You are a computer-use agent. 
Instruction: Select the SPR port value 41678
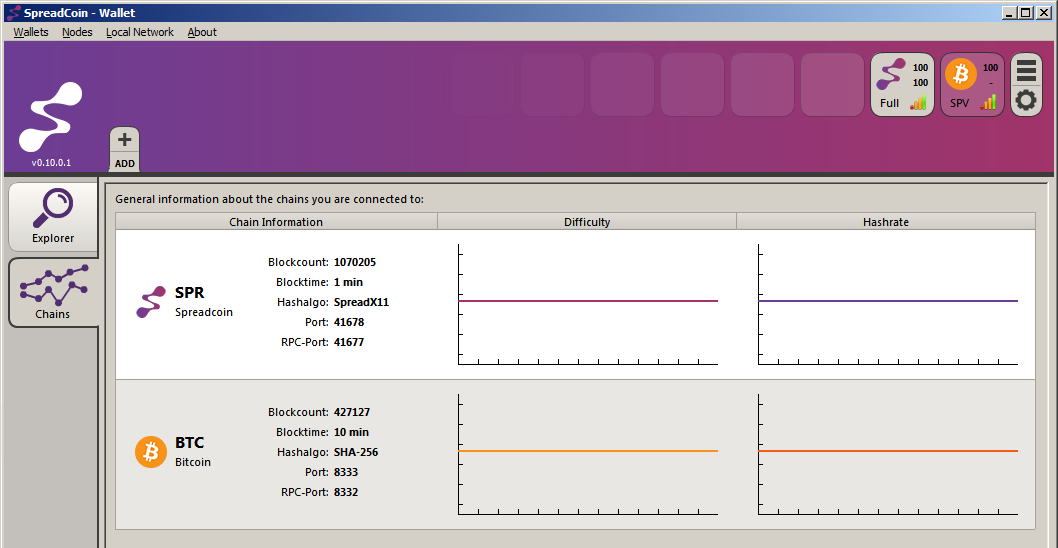pos(349,322)
